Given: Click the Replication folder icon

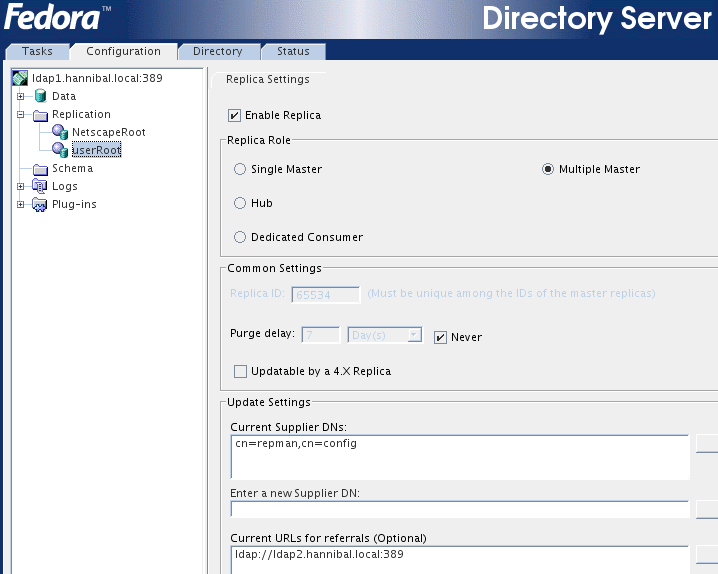Looking at the screenshot, I should (x=40, y=115).
